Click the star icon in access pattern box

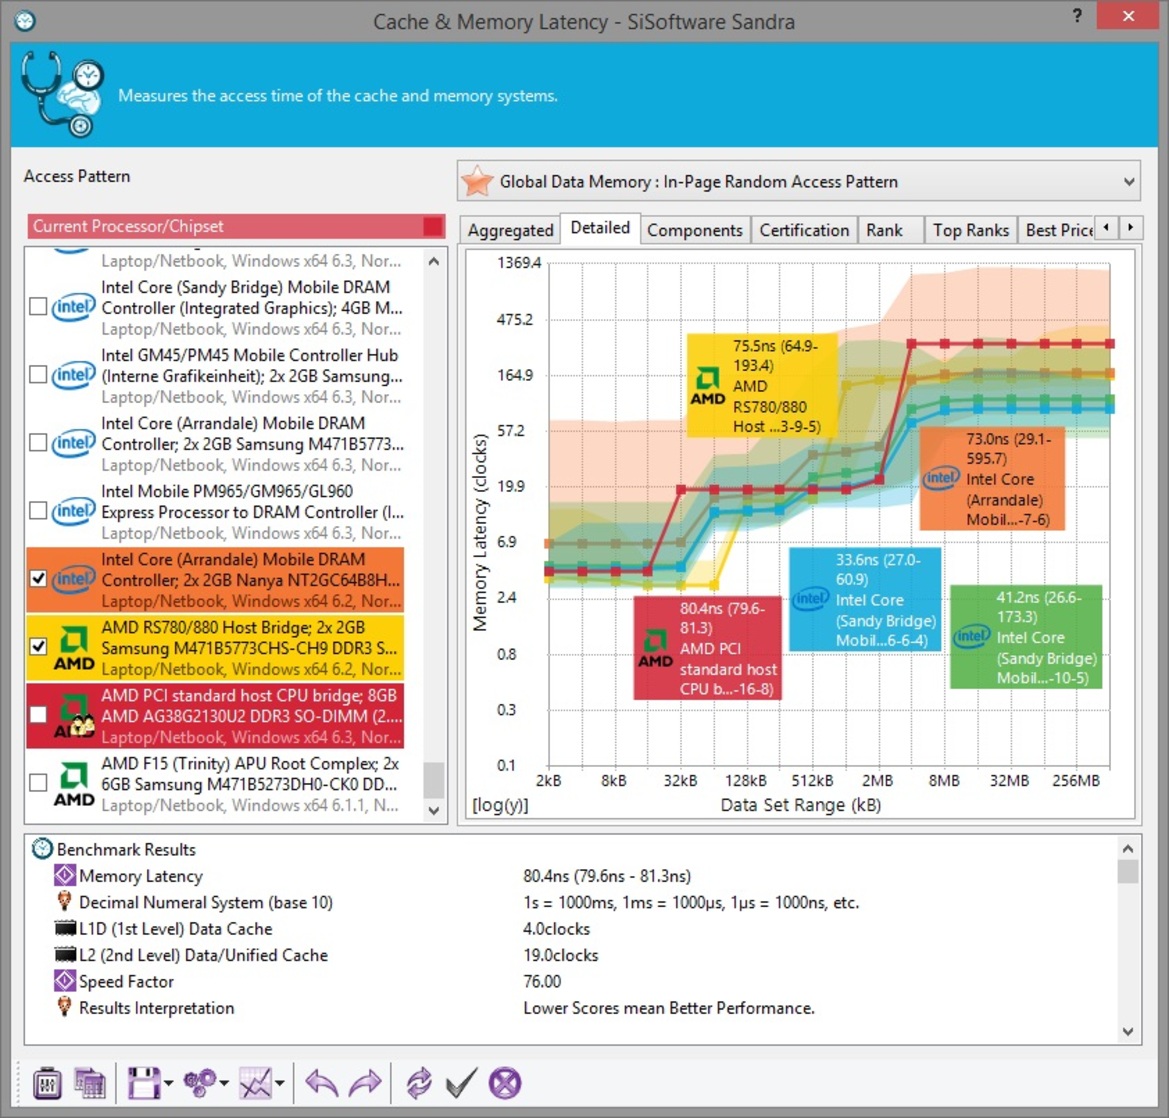point(477,181)
